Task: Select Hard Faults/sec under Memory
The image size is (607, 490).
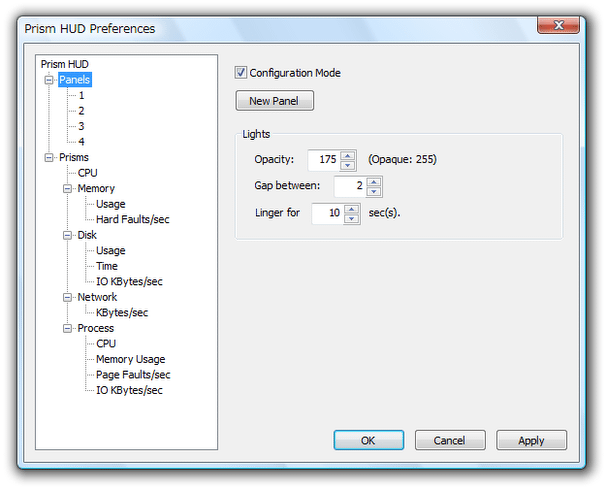Action: (x=133, y=219)
